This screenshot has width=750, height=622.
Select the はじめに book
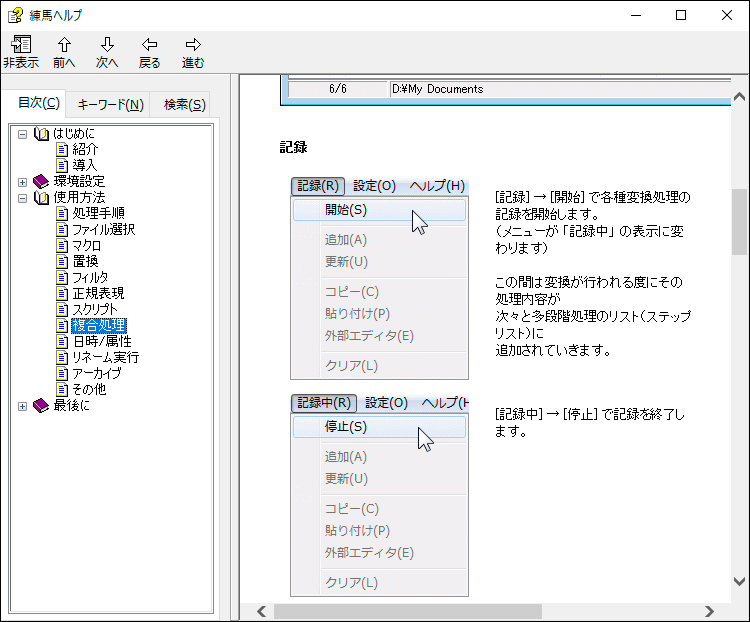(x=74, y=133)
